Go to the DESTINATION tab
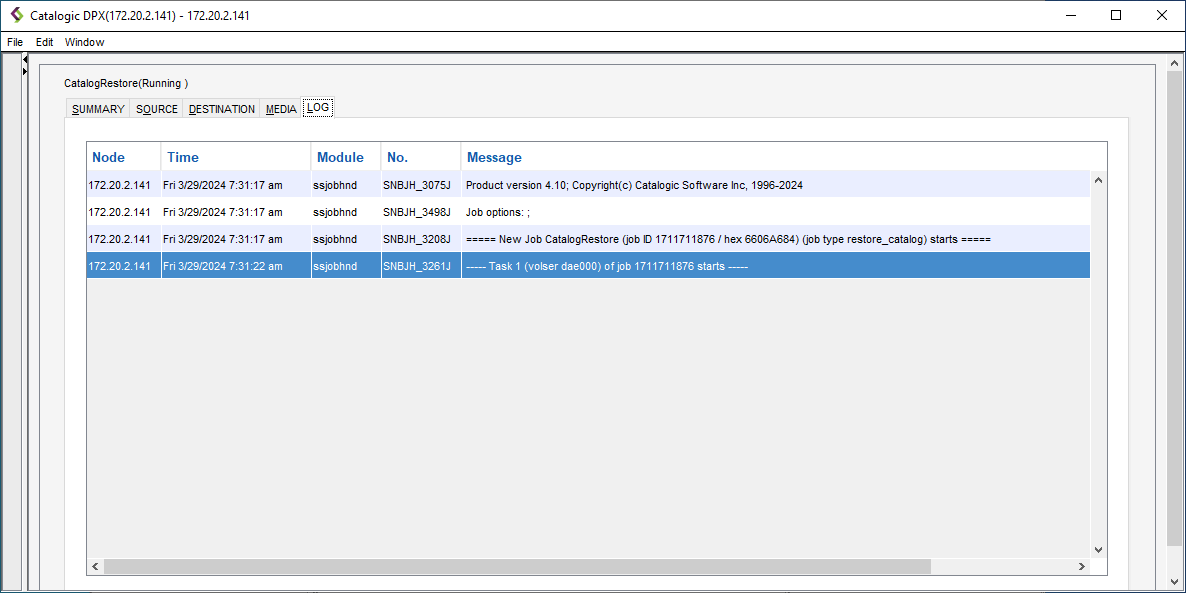Viewport: 1186px width, 593px height. tap(221, 109)
